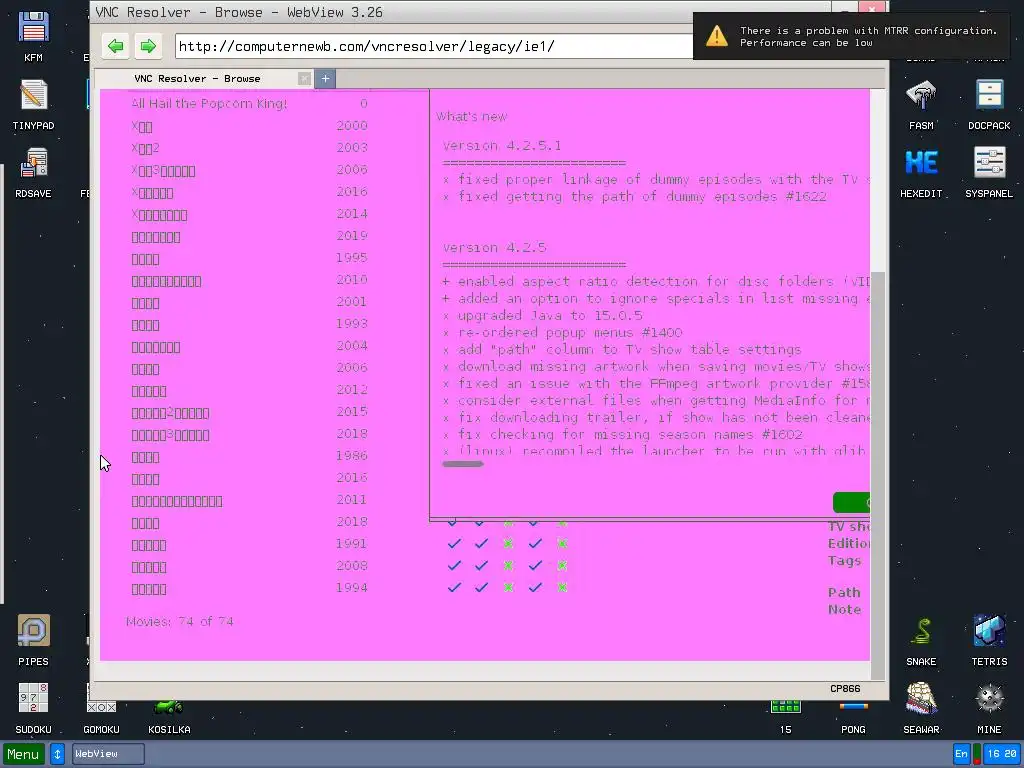Click the green button in dialog

click(x=851, y=502)
